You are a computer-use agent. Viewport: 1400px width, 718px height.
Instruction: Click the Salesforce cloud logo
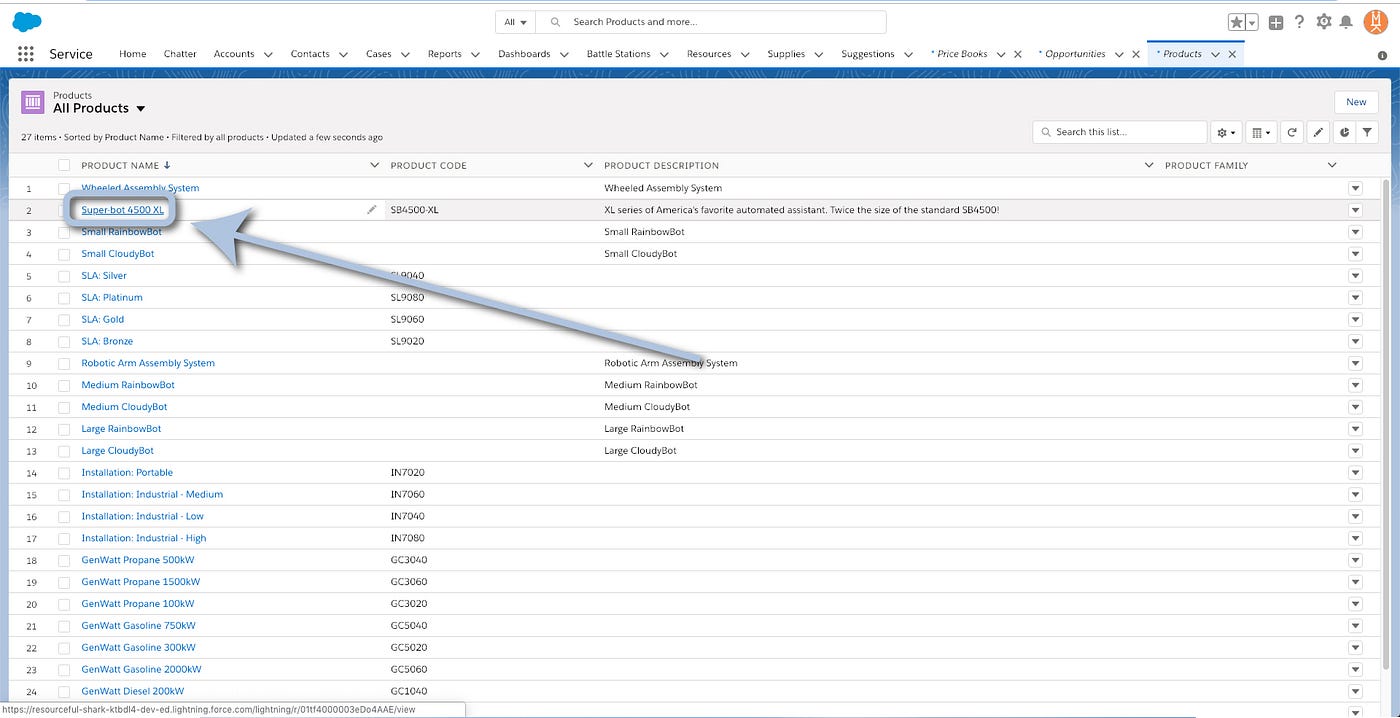[27, 21]
